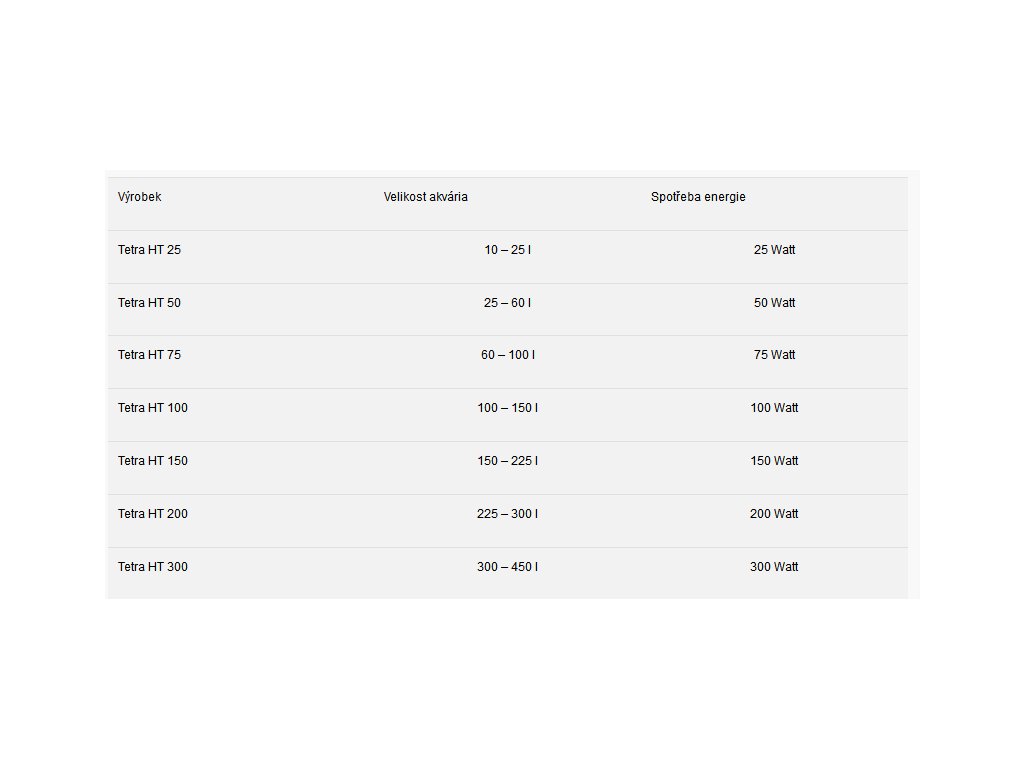This screenshot has width=1024, height=768.
Task: Select the Tetra HT 150 product cell
Action: (152, 461)
